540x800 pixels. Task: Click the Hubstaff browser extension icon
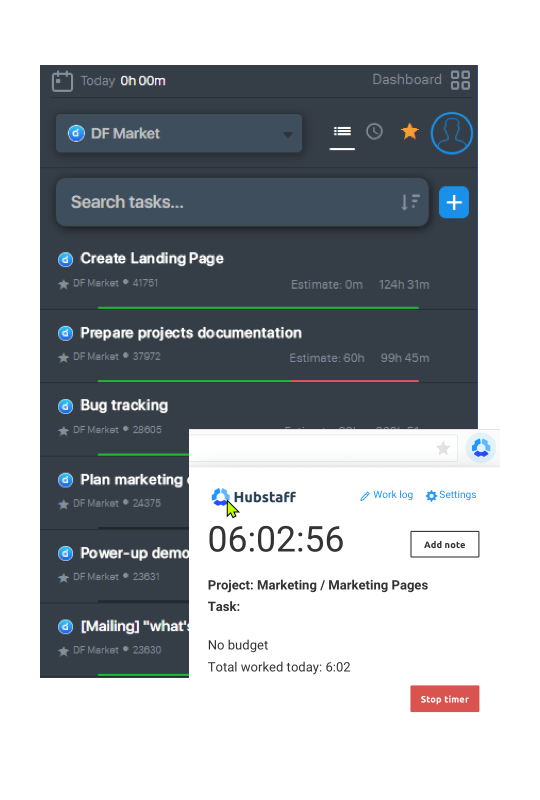tap(481, 448)
